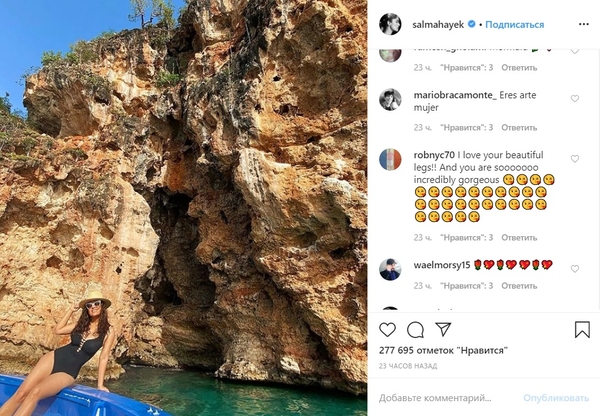View likes on waelmorsy15's comment

point(467,292)
